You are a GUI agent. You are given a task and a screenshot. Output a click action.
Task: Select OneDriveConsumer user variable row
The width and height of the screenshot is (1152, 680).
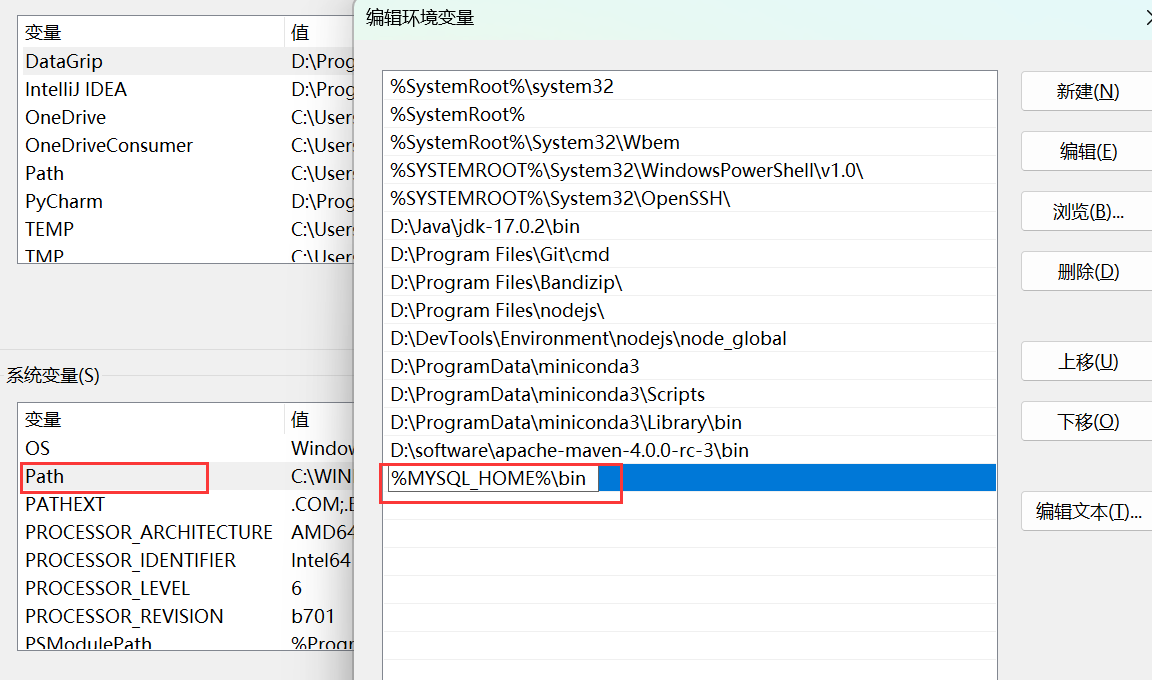click(188, 145)
